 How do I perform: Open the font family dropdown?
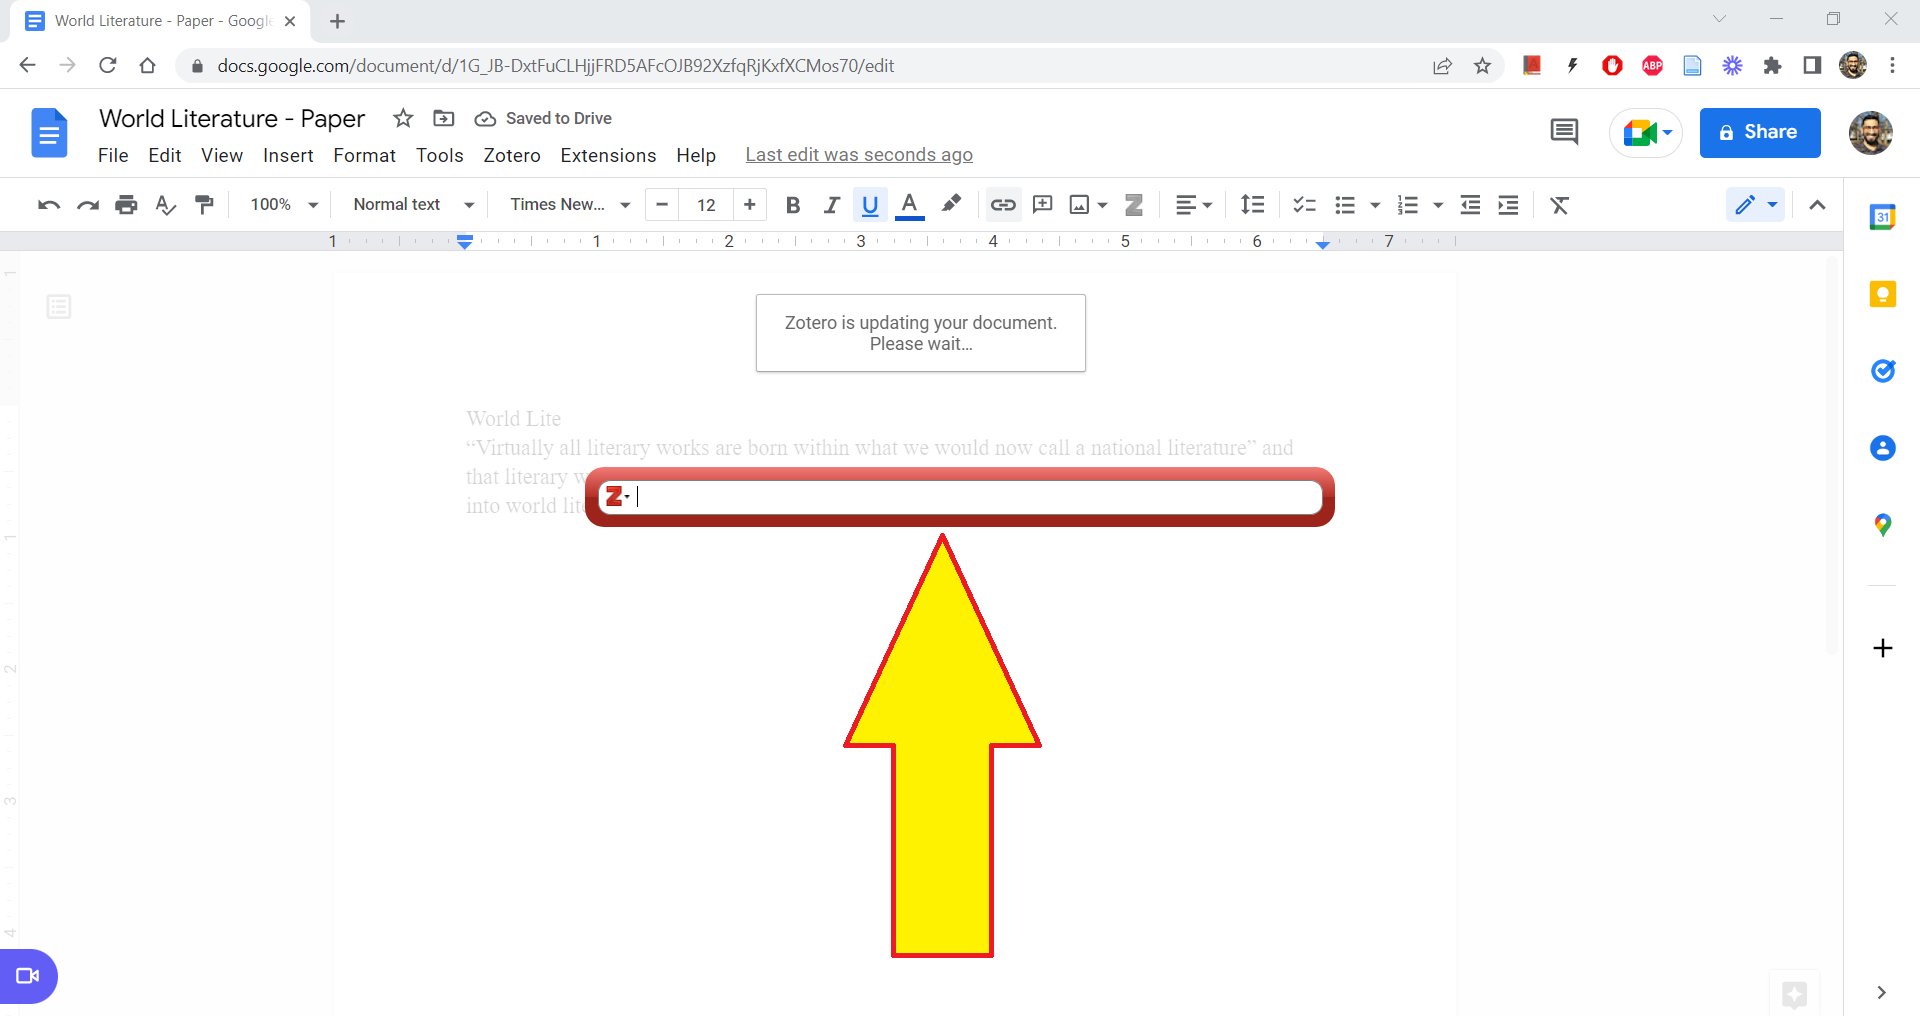566,205
